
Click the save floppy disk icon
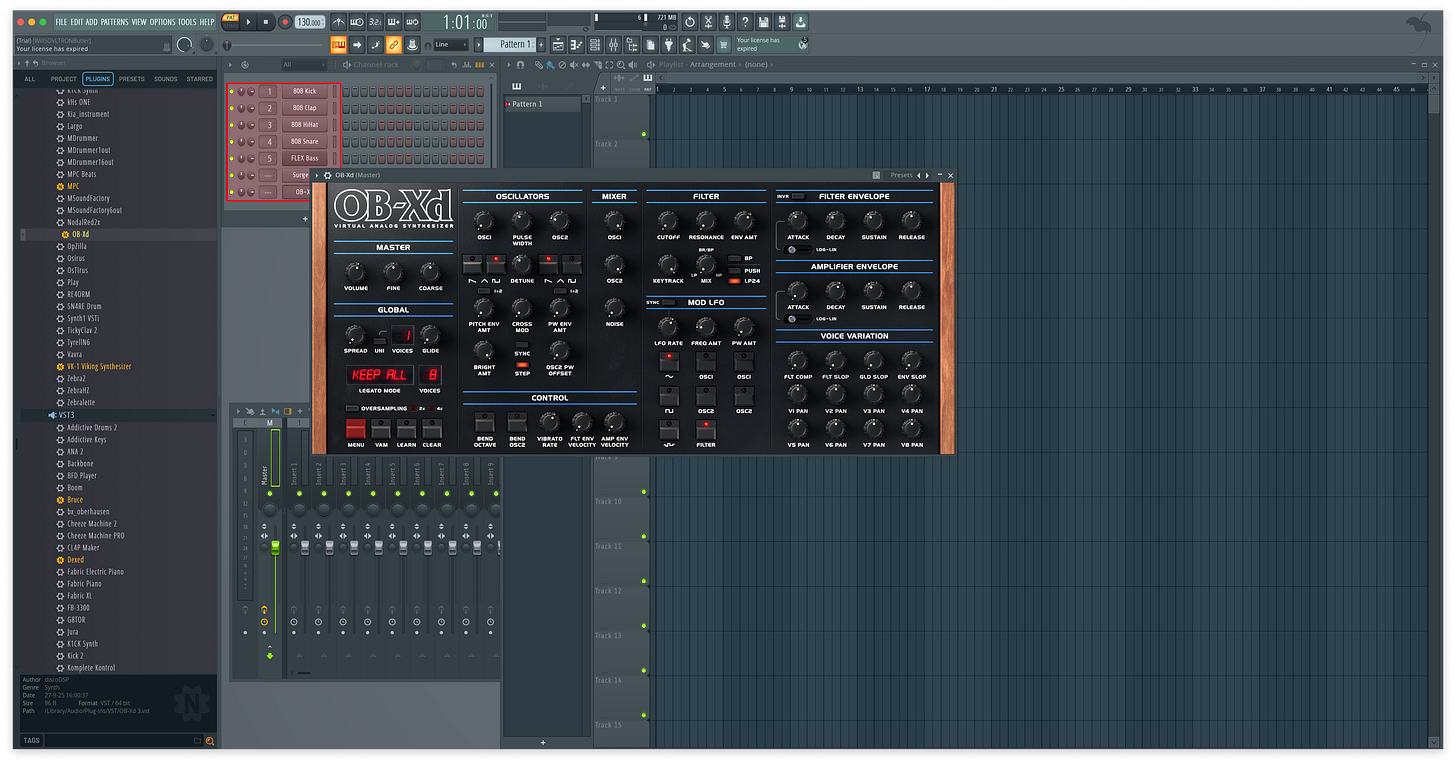(x=764, y=21)
